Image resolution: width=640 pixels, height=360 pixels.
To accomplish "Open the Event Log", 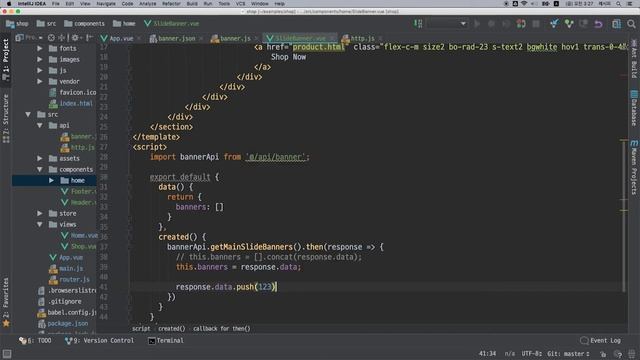I will click(x=600, y=340).
